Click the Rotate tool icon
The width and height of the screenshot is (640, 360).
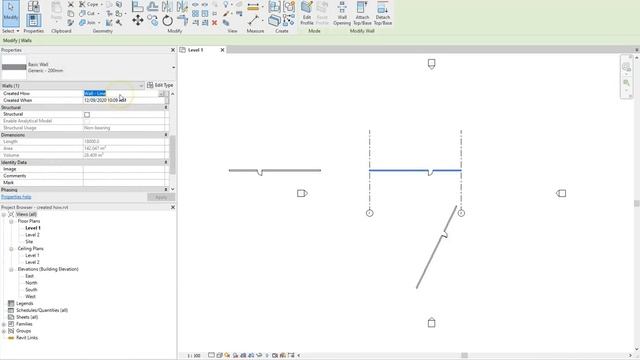coord(167,20)
